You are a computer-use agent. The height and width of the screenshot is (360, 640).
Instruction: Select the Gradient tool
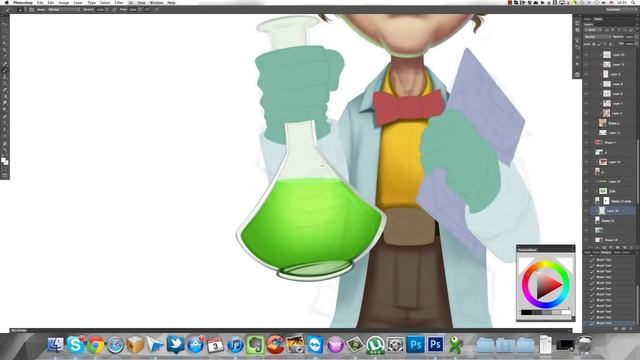(x=5, y=97)
